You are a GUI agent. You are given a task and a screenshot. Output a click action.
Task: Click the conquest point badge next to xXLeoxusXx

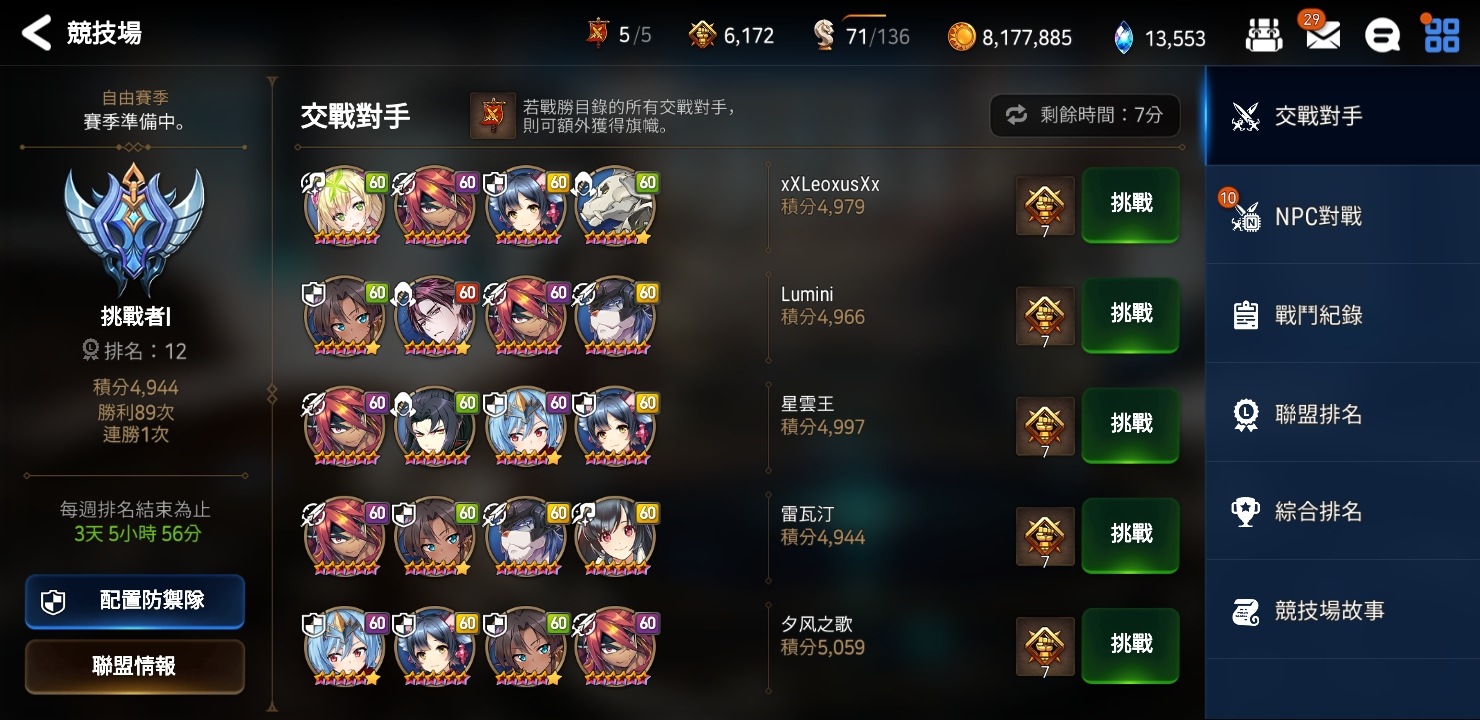[x=1045, y=206]
